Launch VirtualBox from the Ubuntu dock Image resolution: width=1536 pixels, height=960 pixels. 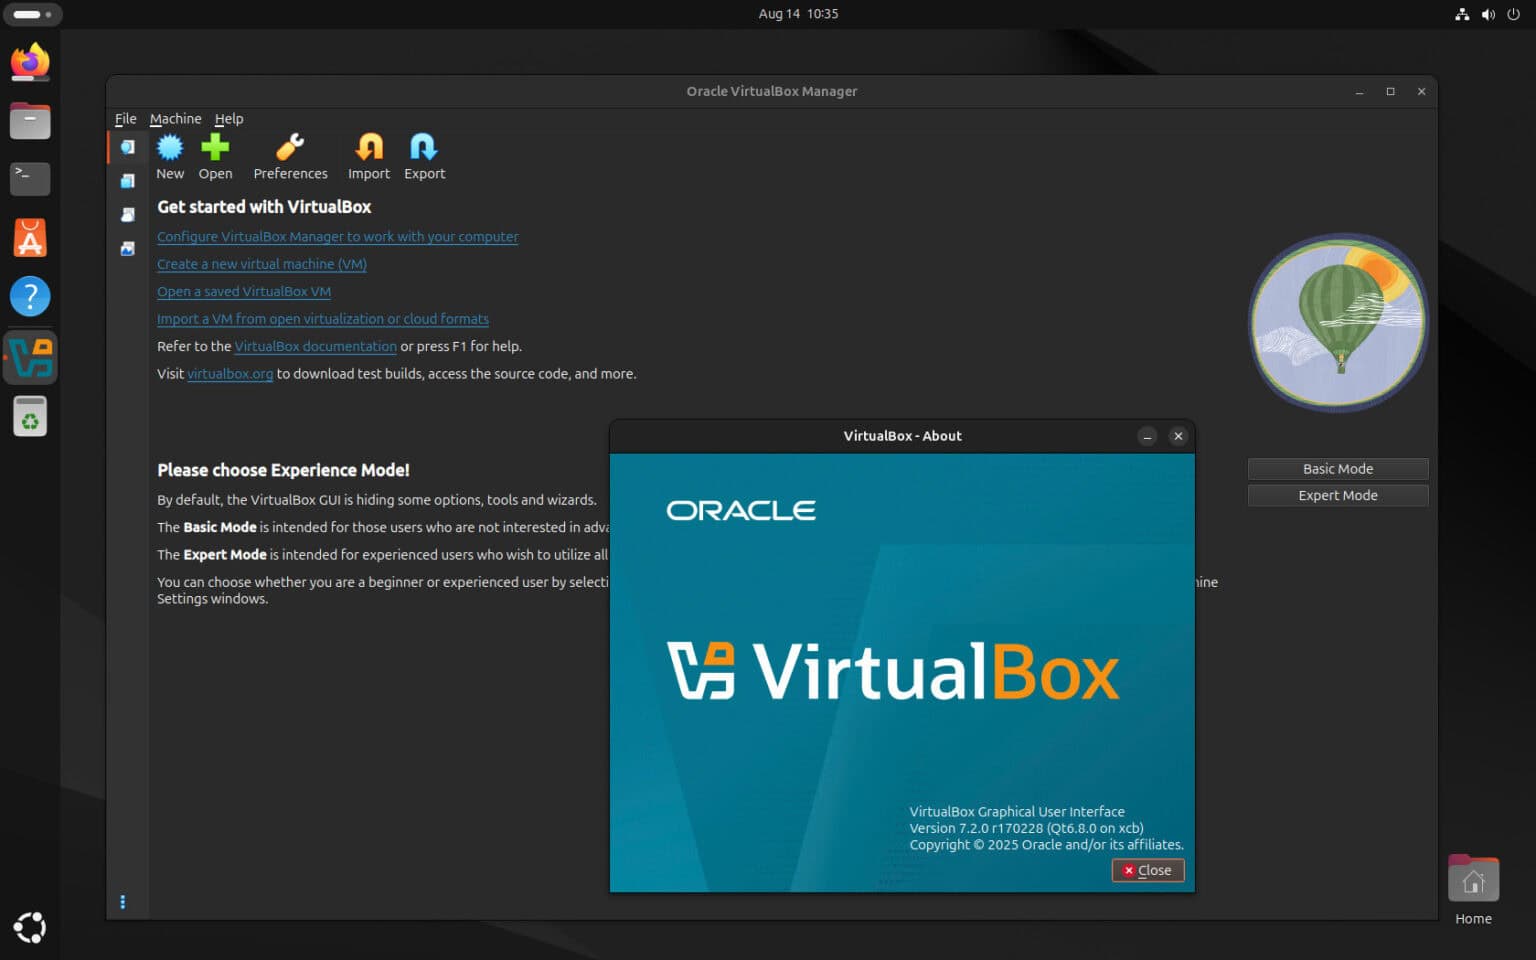pyautogui.click(x=30, y=357)
